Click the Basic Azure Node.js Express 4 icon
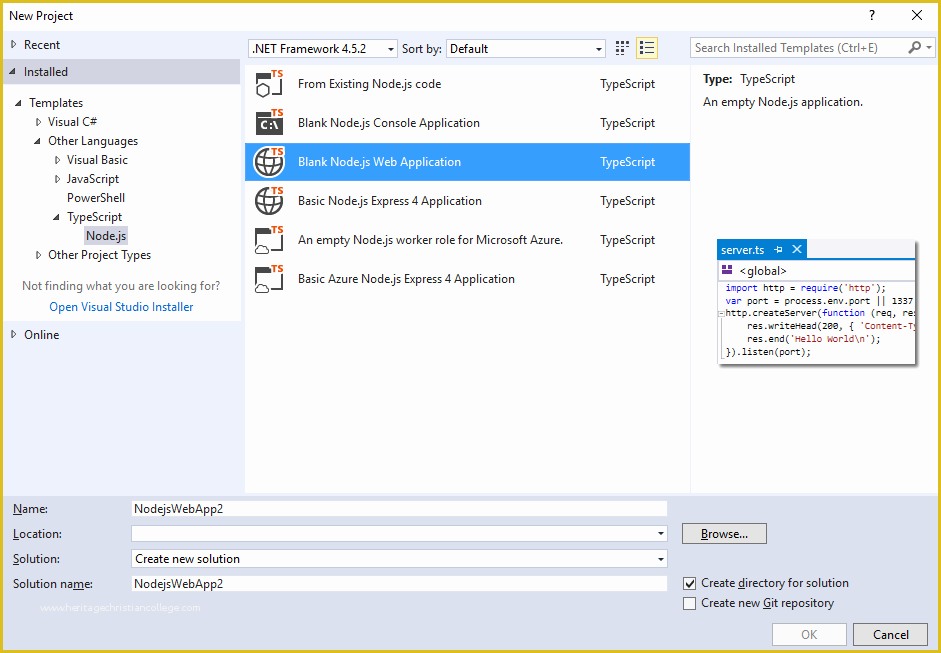This screenshot has width=941, height=653. tap(268, 279)
